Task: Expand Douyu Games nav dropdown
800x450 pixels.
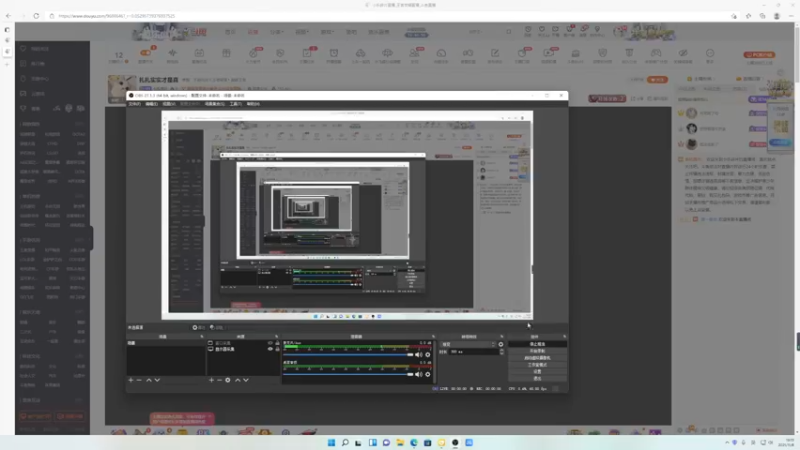Action: click(327, 32)
